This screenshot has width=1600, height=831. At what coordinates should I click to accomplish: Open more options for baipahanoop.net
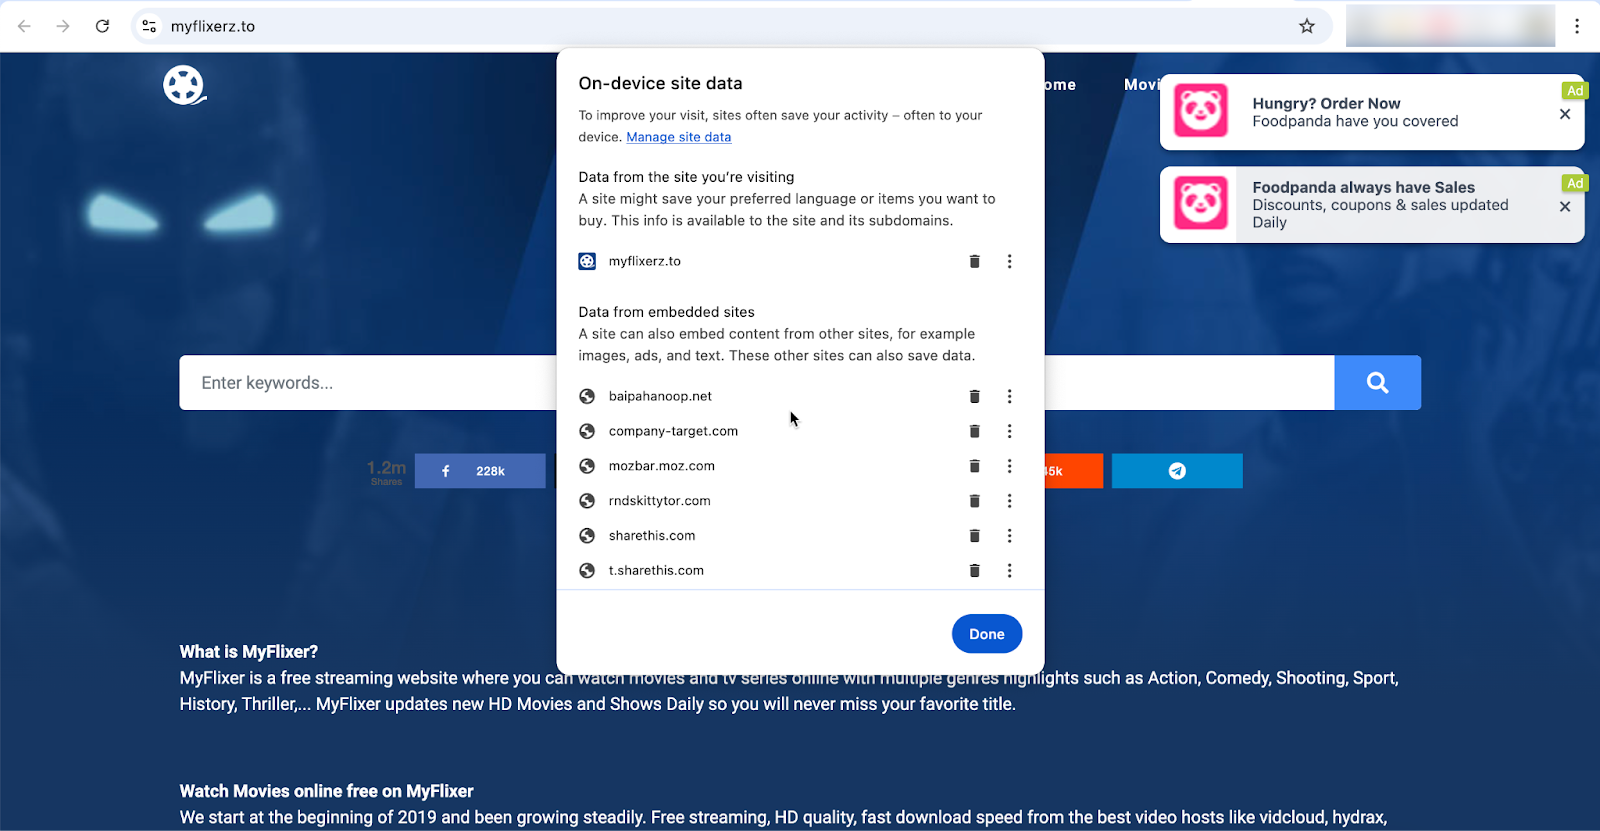[1009, 396]
